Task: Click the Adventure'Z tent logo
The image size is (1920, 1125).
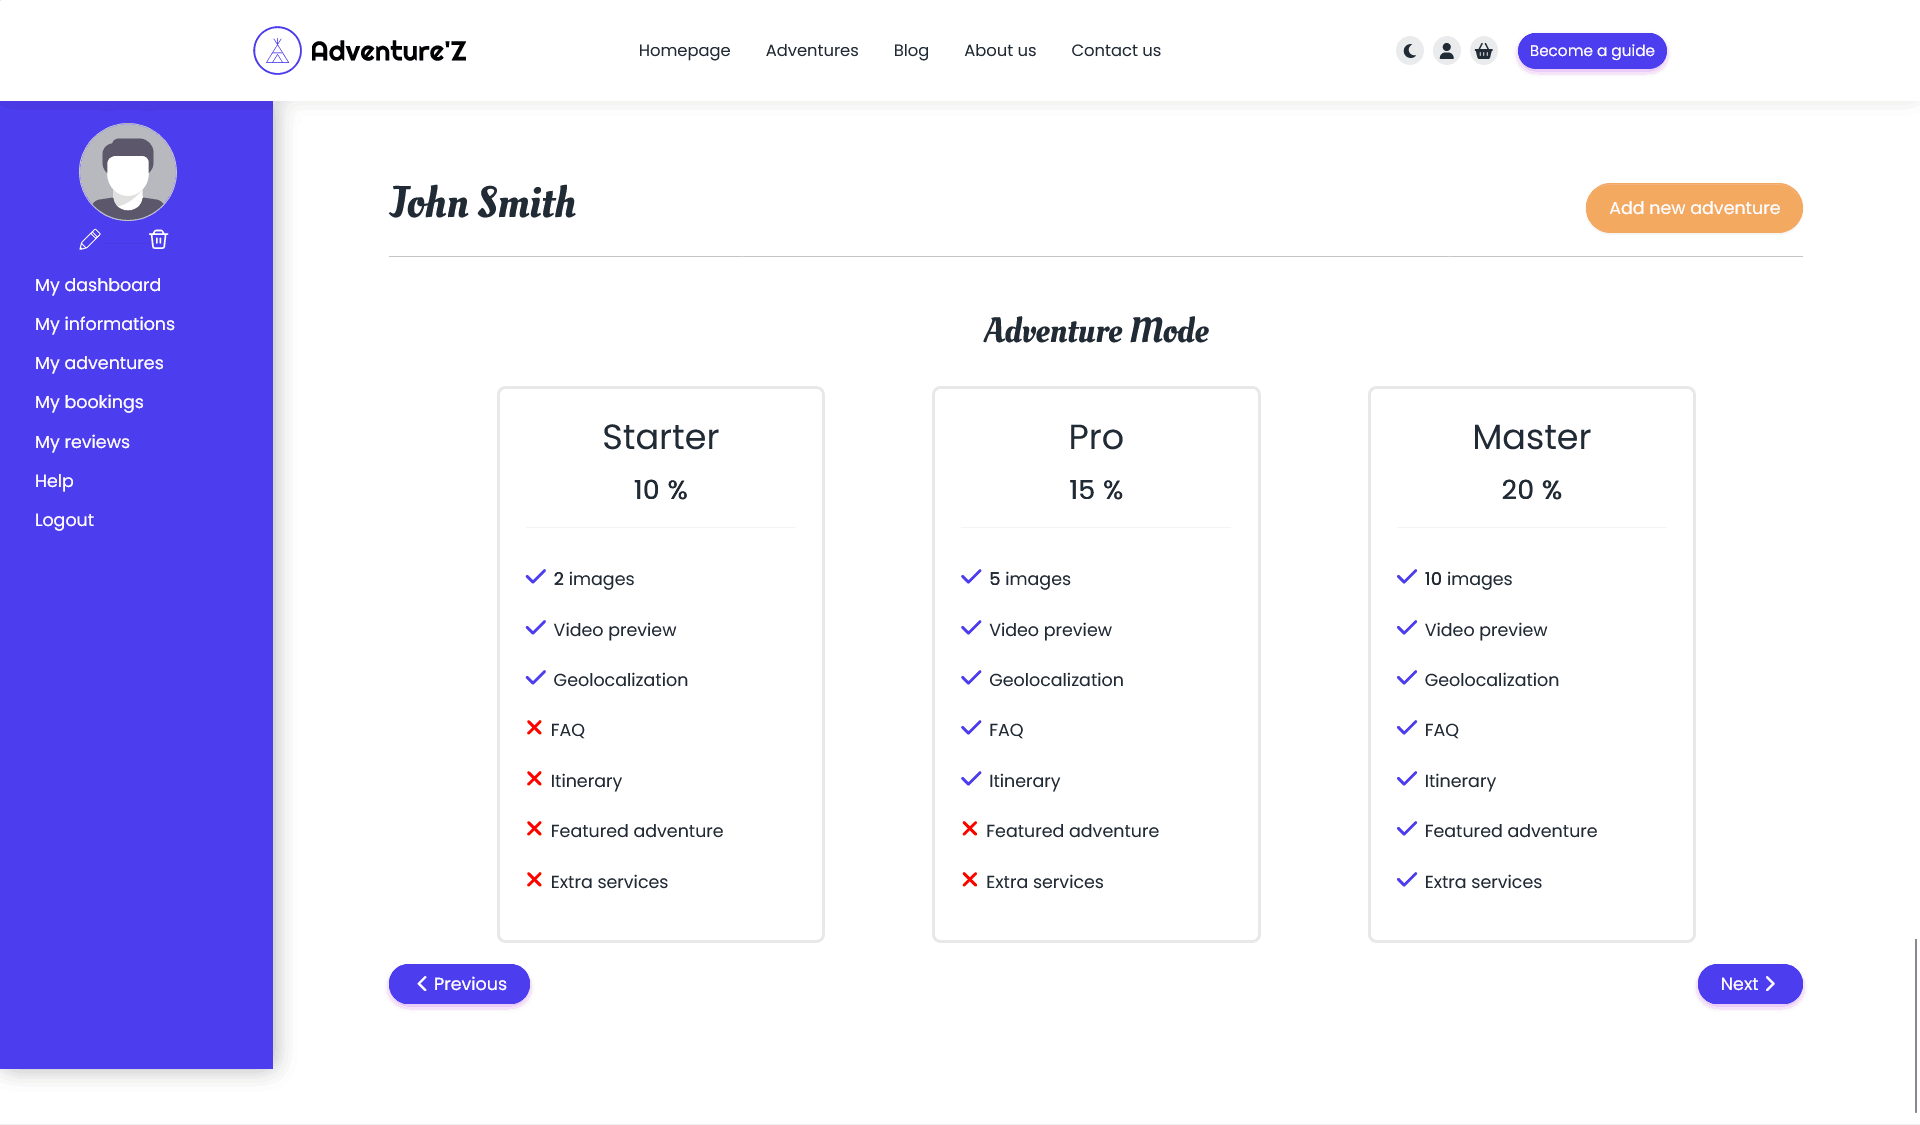Action: tap(277, 51)
